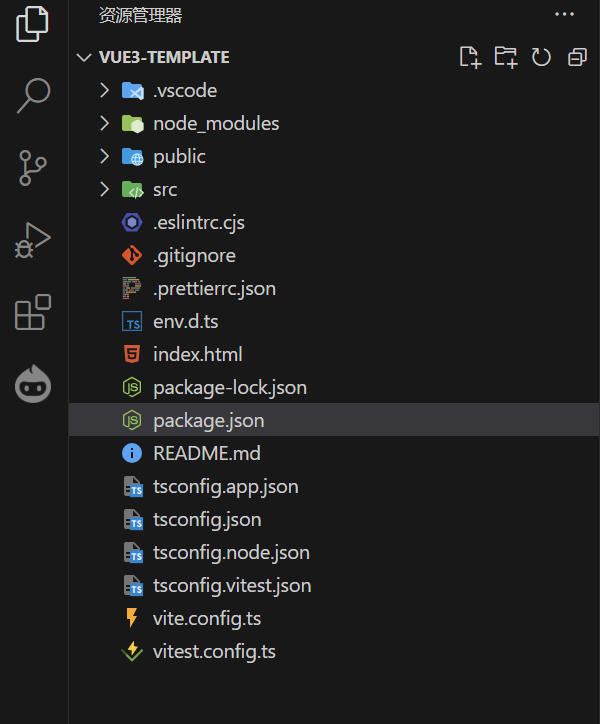Open the Run and Debug view
The image size is (600, 724).
click(33, 241)
